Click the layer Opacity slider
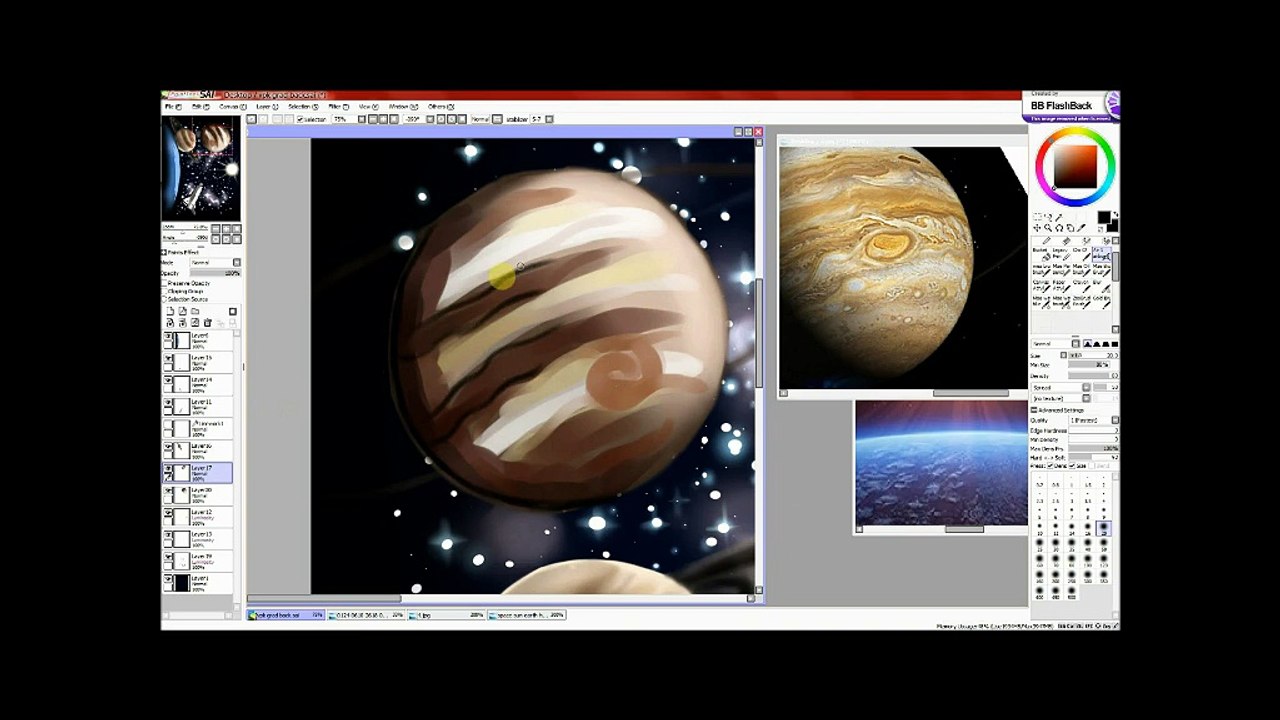1280x720 pixels. point(213,273)
